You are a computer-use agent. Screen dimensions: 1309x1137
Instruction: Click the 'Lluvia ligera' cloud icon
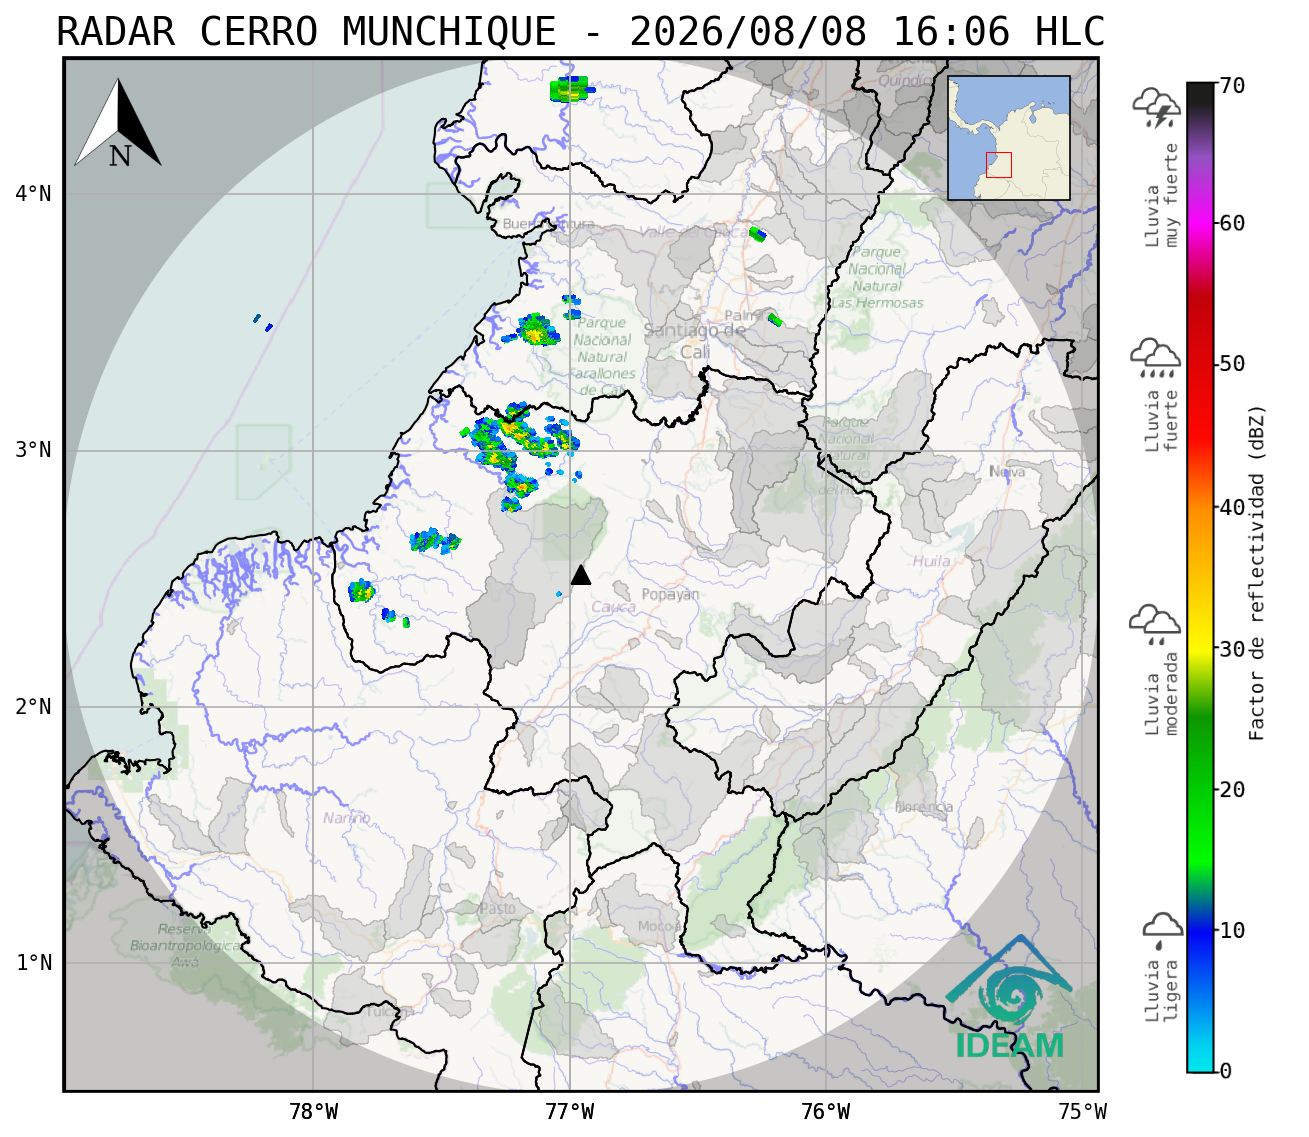(x=1163, y=930)
